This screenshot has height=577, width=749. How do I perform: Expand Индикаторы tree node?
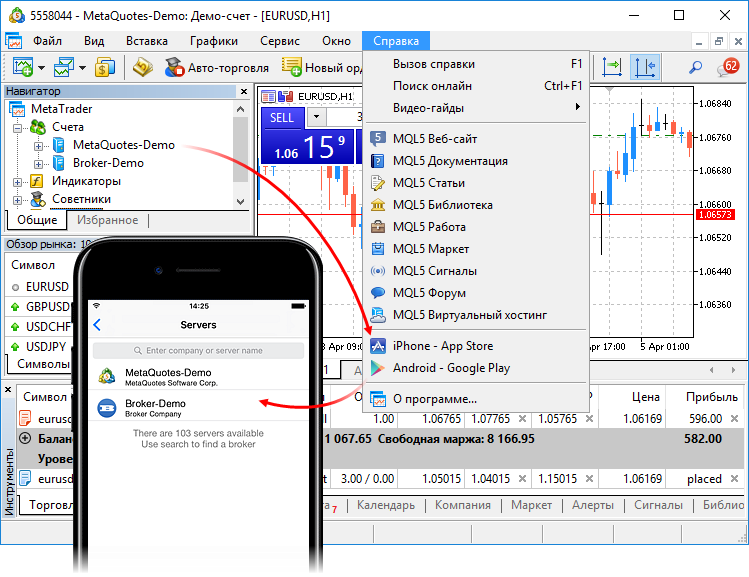pyautogui.click(x=18, y=182)
